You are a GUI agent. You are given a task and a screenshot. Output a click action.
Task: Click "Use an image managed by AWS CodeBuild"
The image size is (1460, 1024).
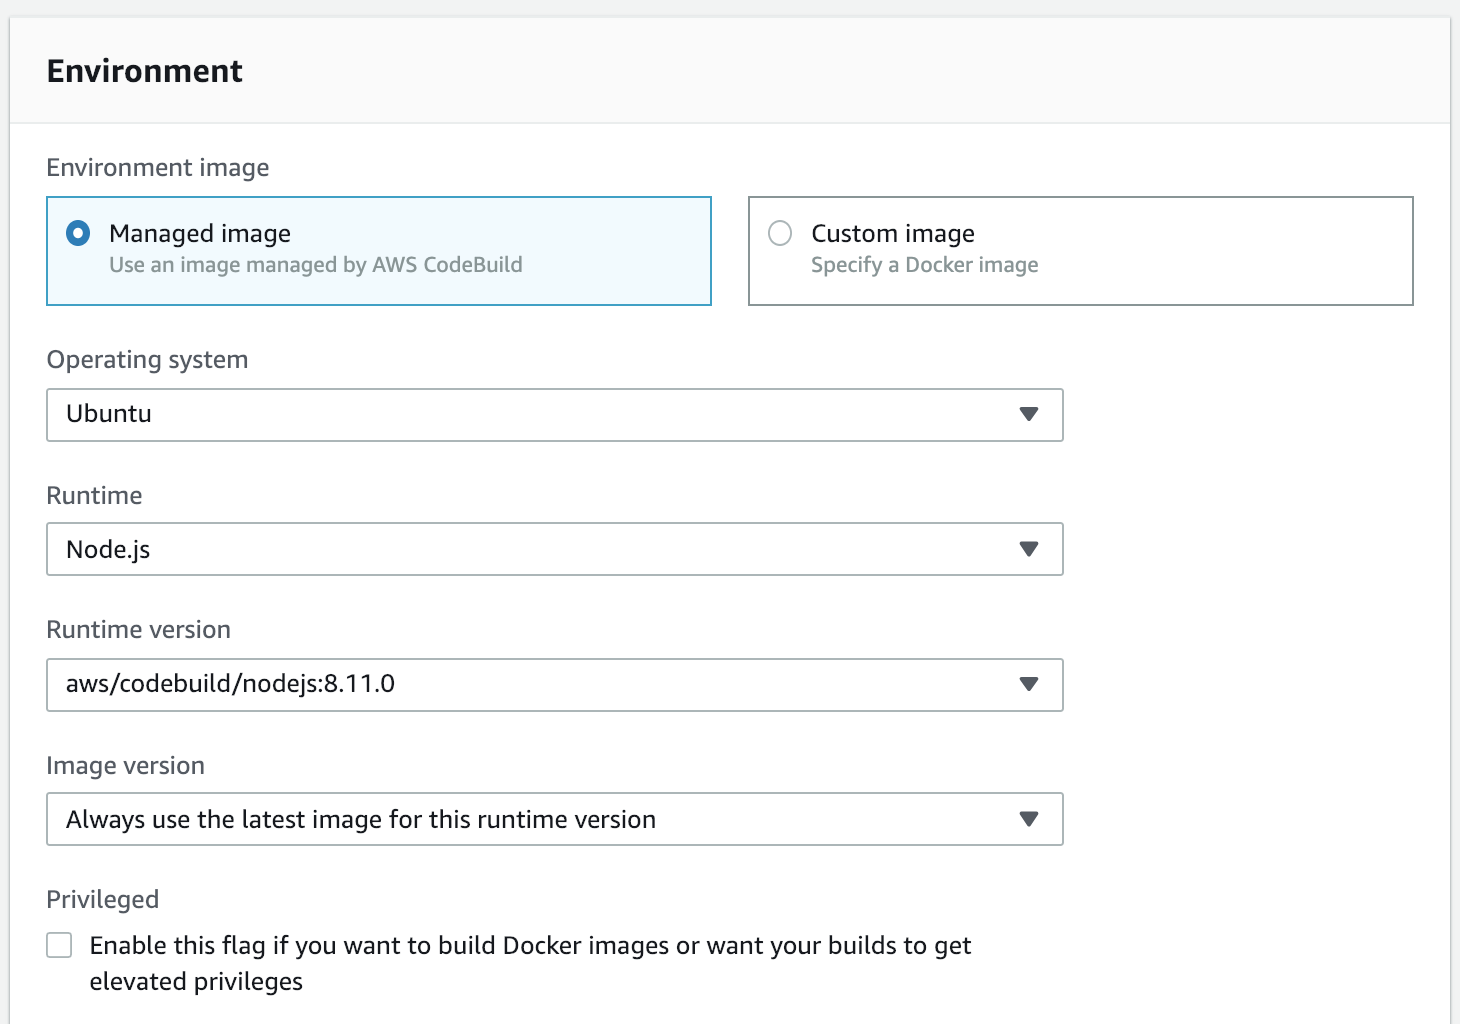315,265
